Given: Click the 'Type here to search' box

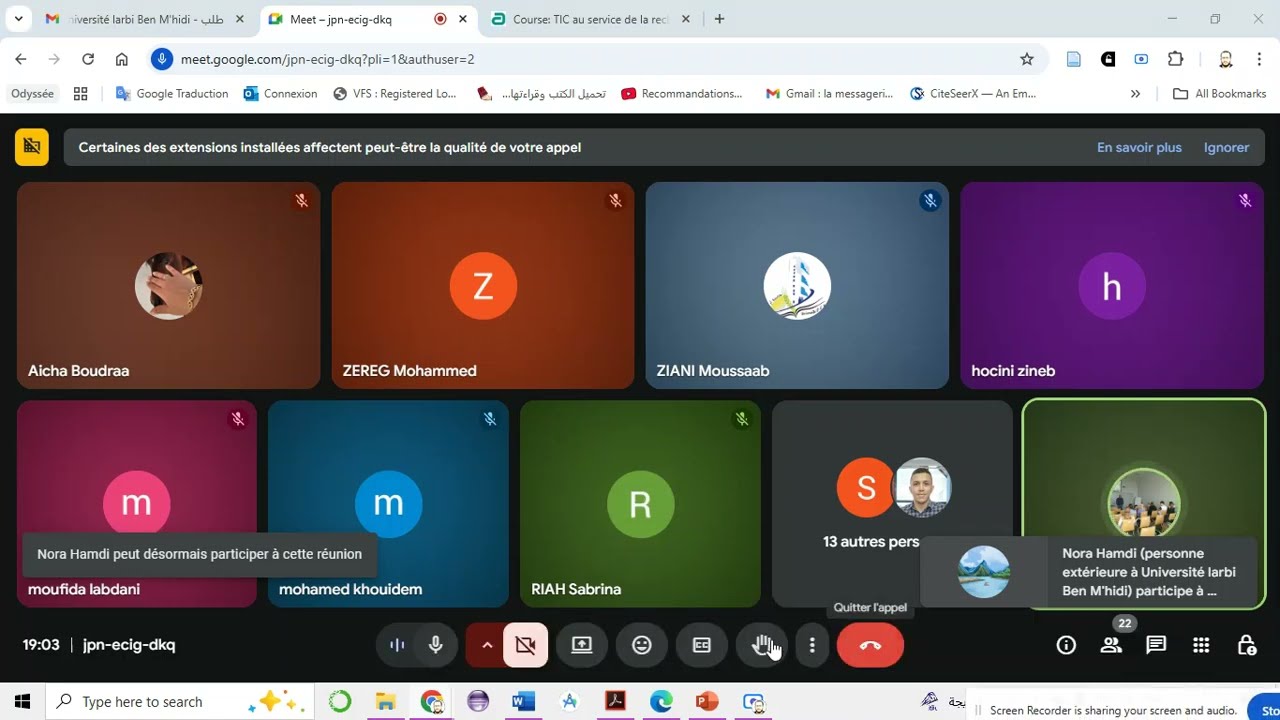Looking at the screenshot, I should point(180,702).
